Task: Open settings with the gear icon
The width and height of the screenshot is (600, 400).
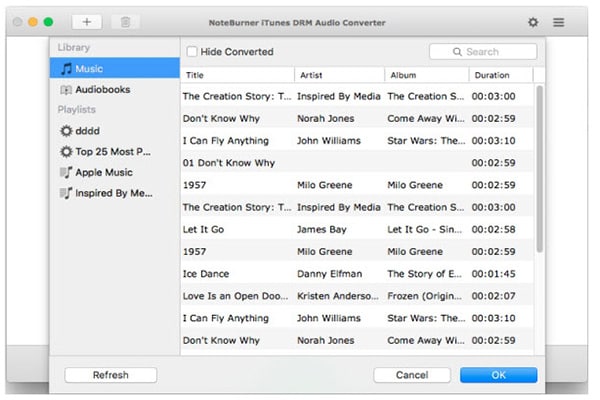Action: (x=533, y=22)
